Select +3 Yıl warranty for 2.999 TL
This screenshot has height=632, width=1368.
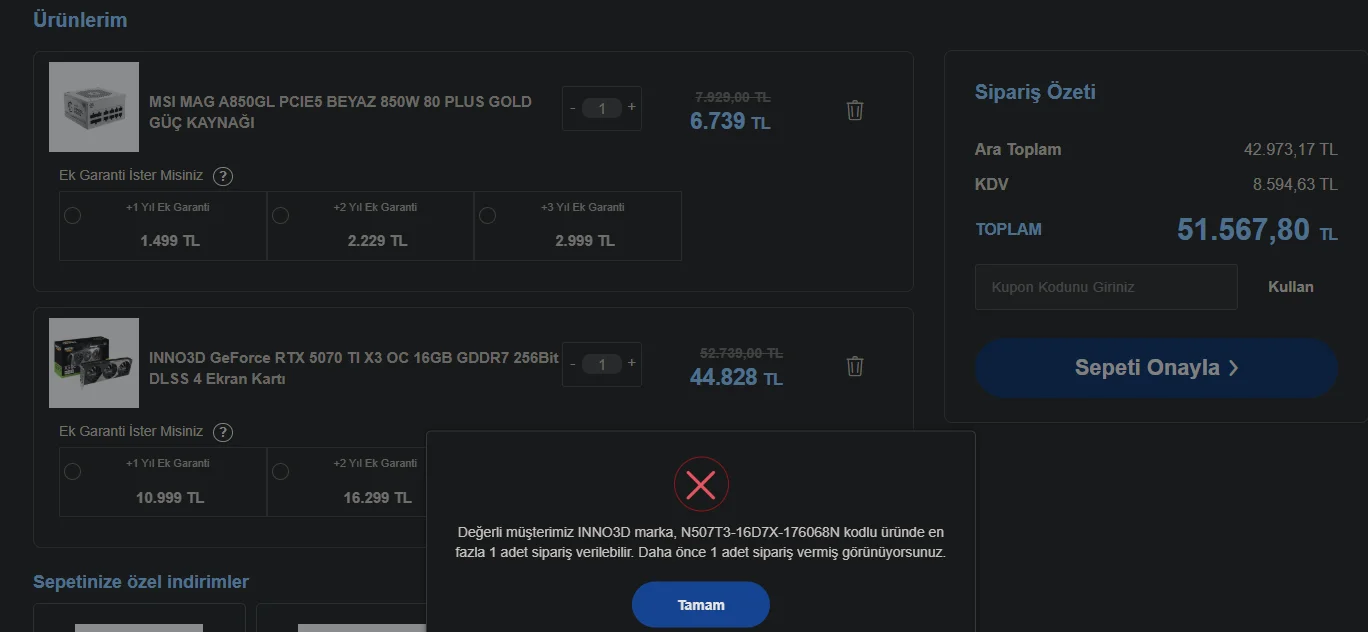488,215
